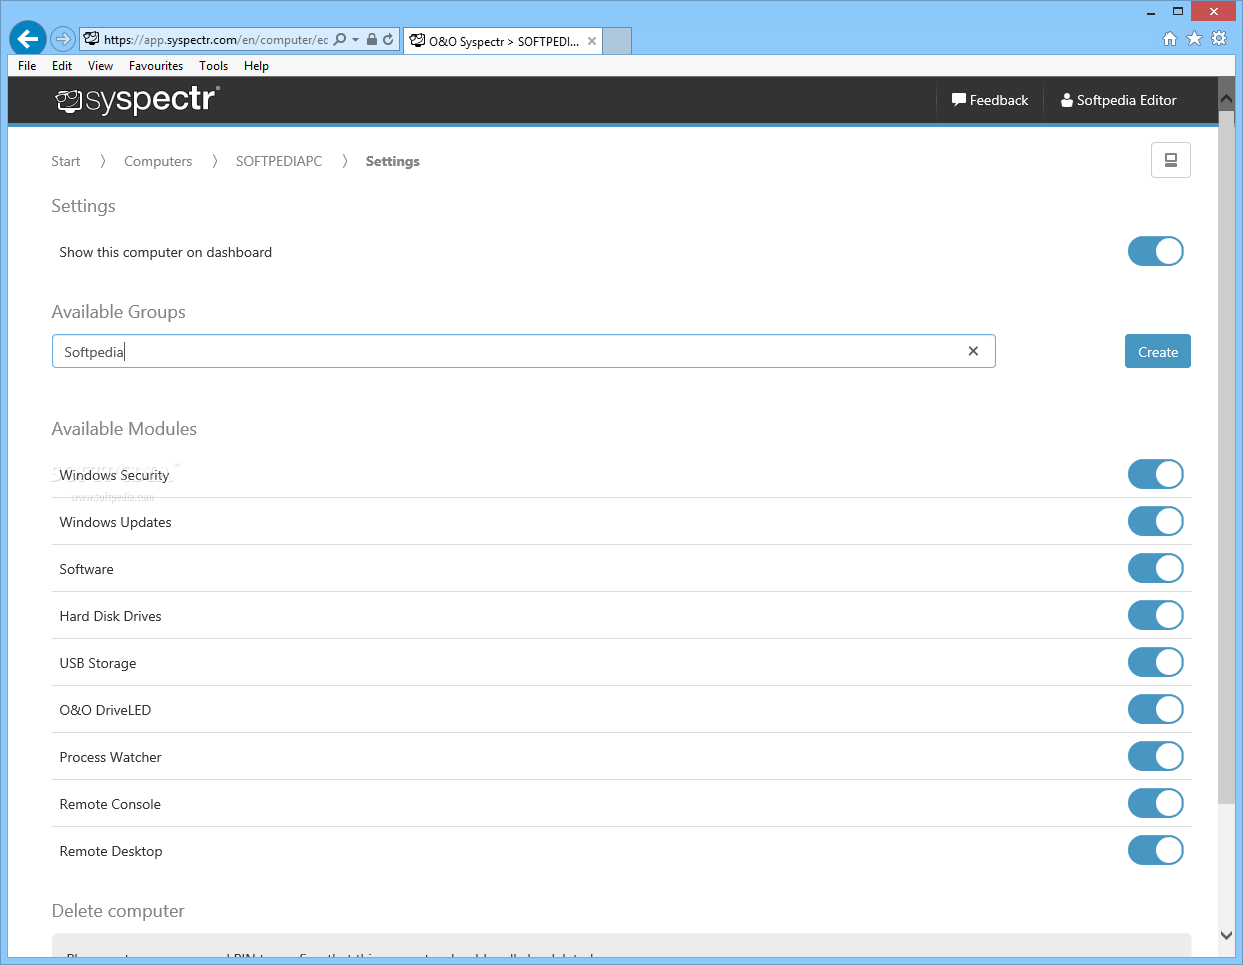The width and height of the screenshot is (1243, 965).
Task: Open the Feedback link in header
Action: (x=990, y=100)
